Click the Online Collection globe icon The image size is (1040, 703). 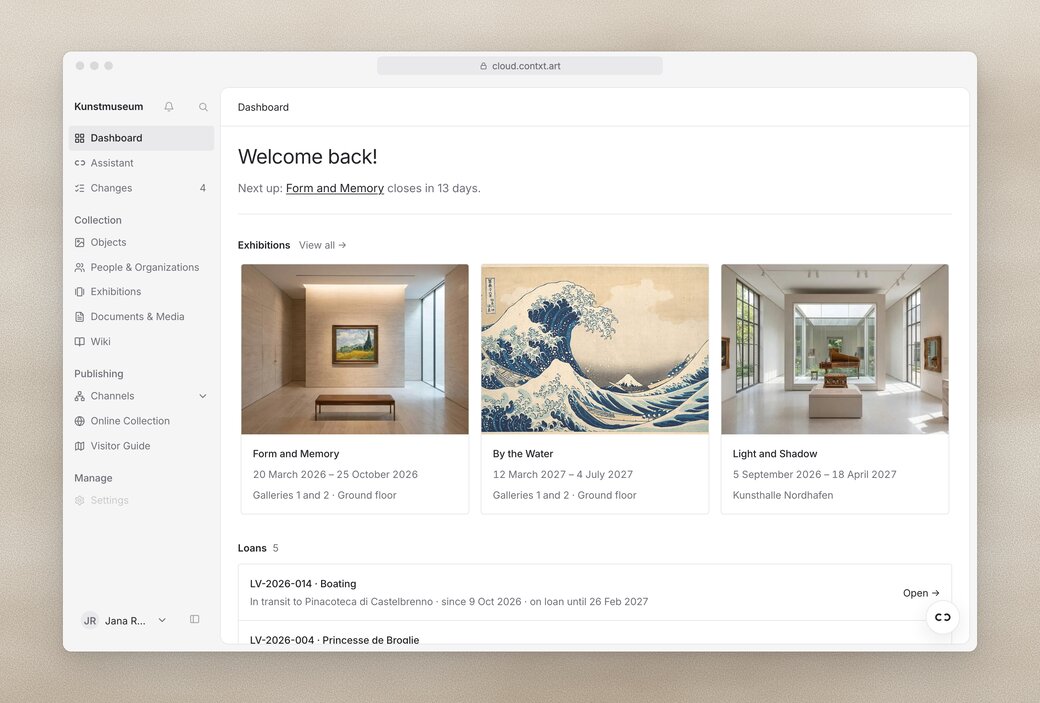(80, 421)
